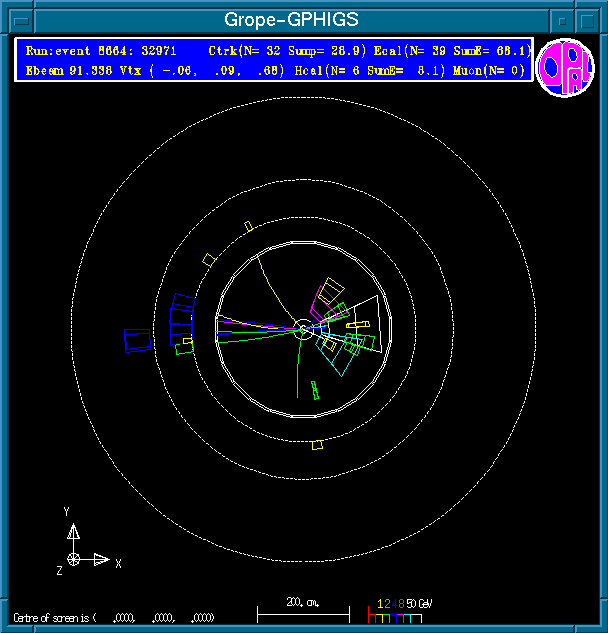Screen dimensions: 608x633
Task: Click the Centre of screen coordinates text
Action: click(x=113, y=617)
